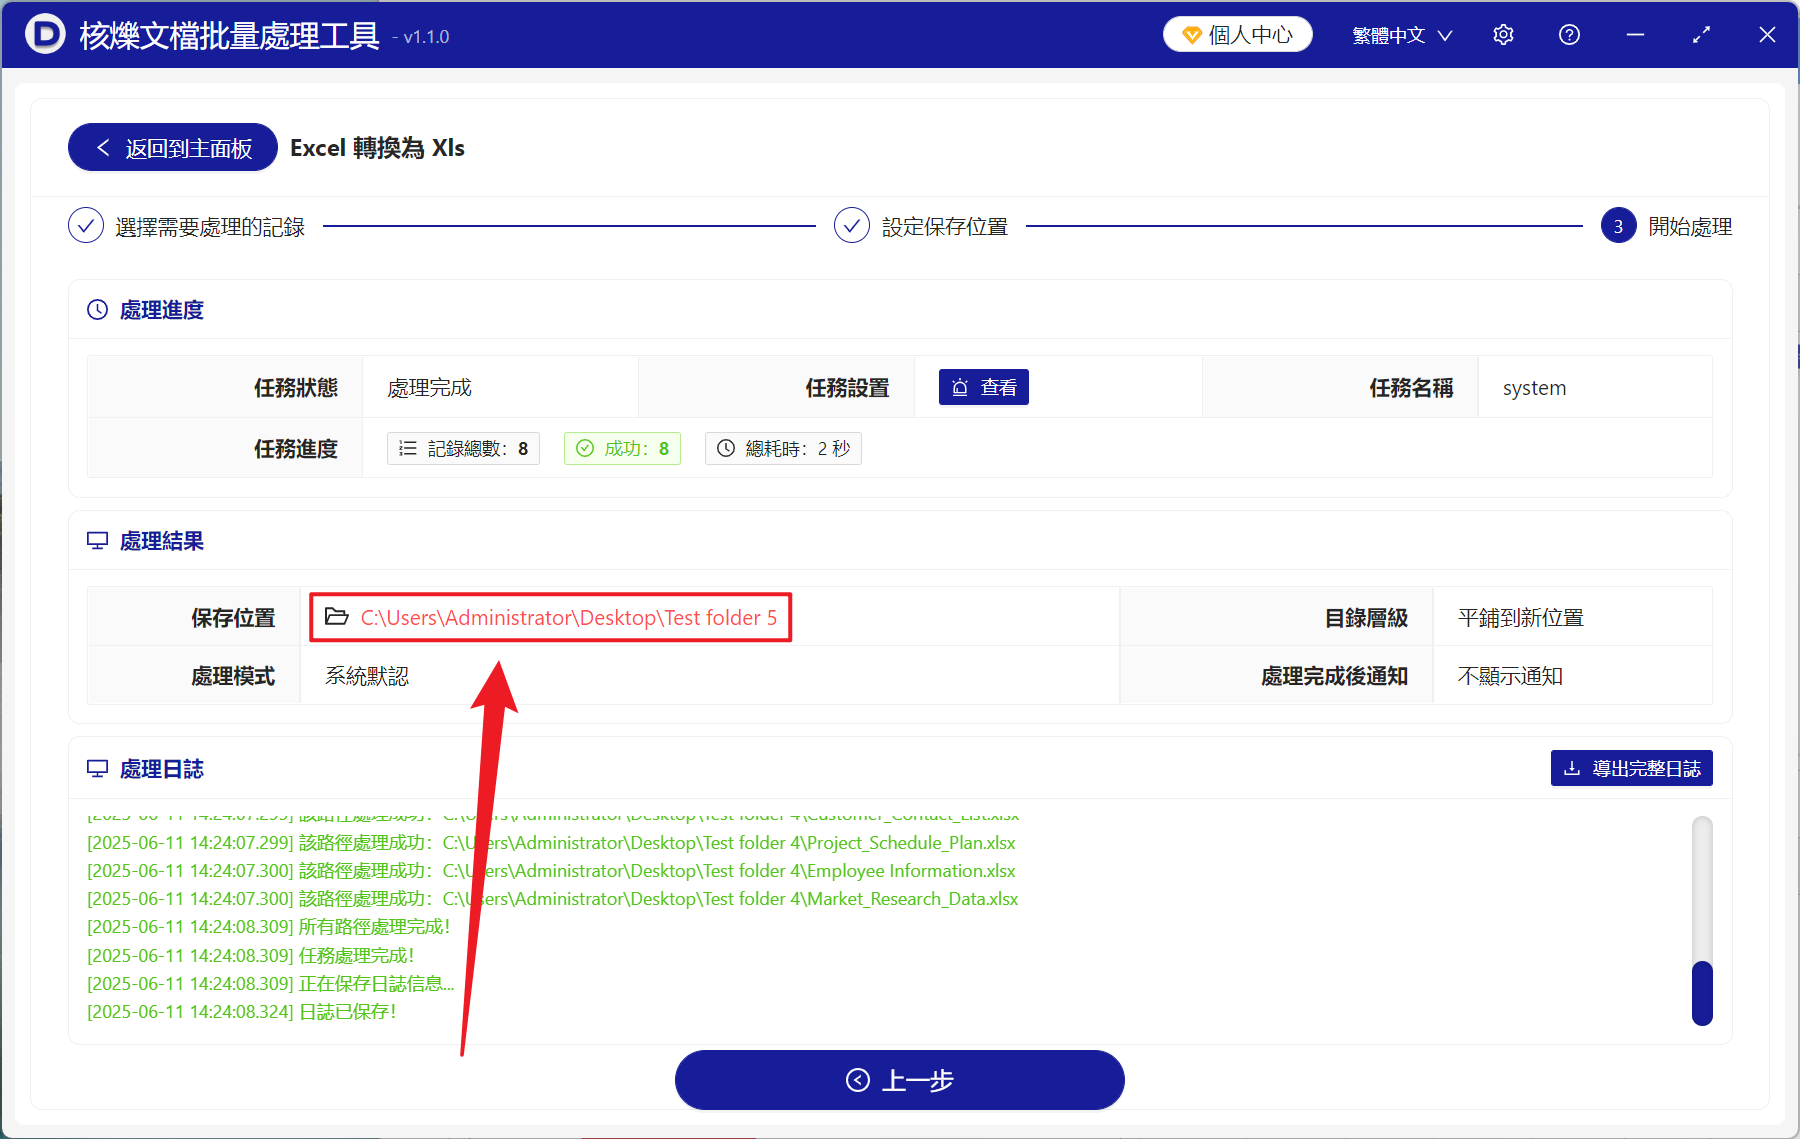Click the D app logo icon

click(45, 34)
